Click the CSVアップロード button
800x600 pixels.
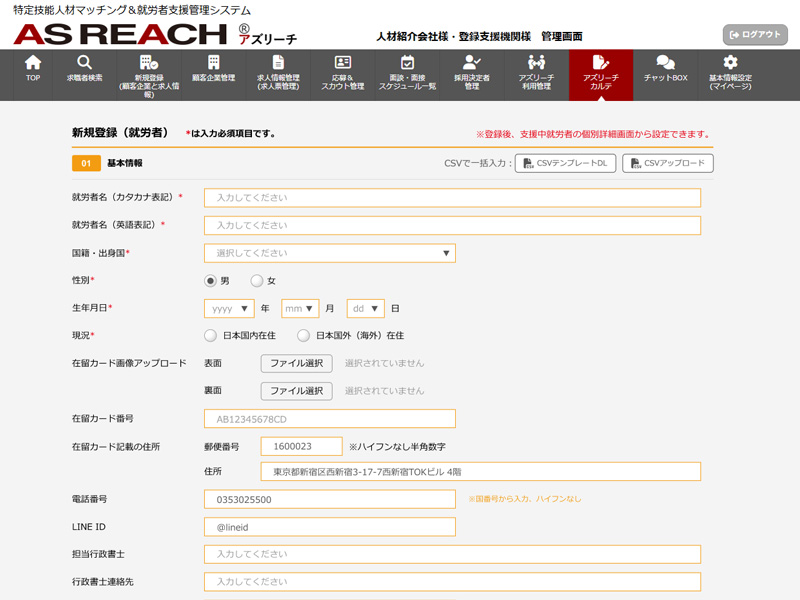tap(668, 163)
